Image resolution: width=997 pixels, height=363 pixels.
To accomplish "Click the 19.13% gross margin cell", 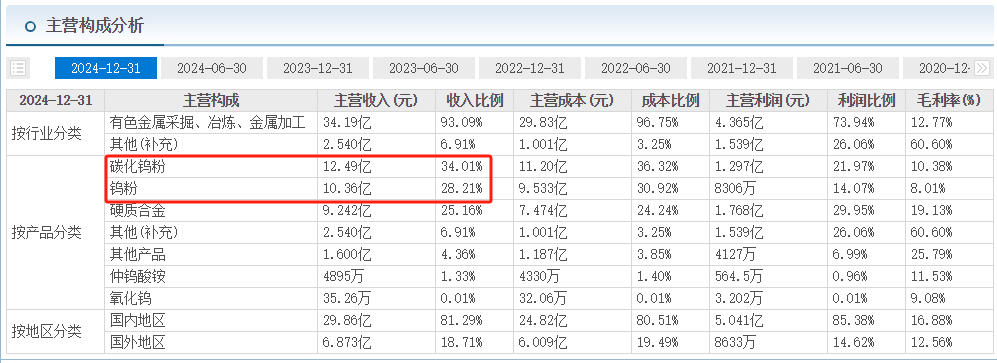I will click(931, 210).
